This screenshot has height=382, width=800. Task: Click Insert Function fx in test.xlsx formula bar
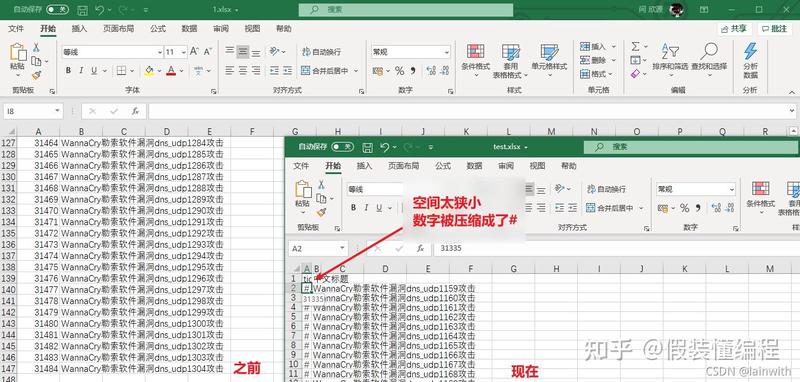tap(420, 248)
